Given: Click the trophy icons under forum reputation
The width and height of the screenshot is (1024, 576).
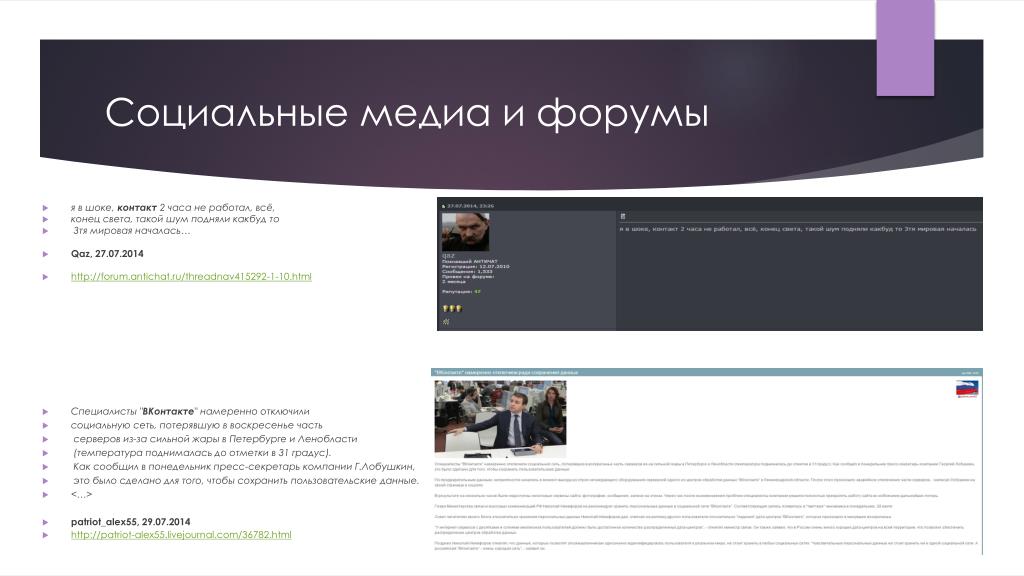Looking at the screenshot, I should (x=452, y=308).
